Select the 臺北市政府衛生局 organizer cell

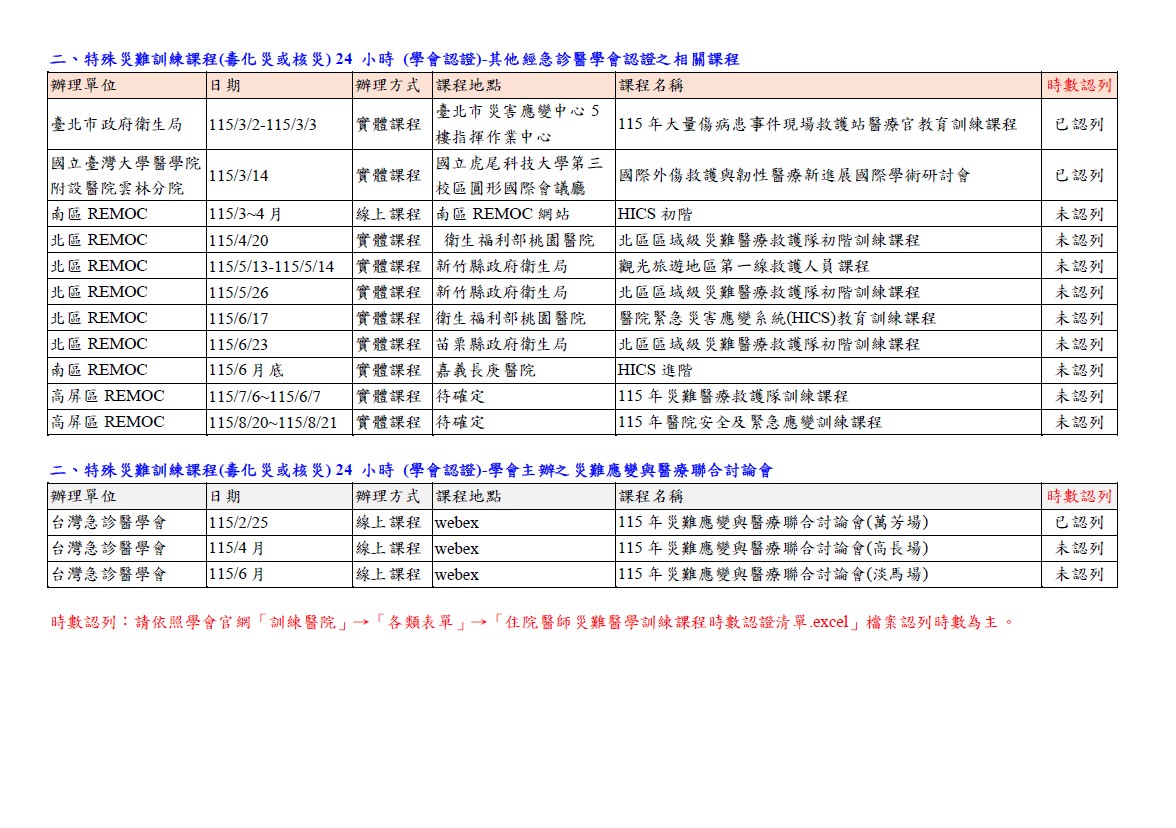[x=117, y=124]
